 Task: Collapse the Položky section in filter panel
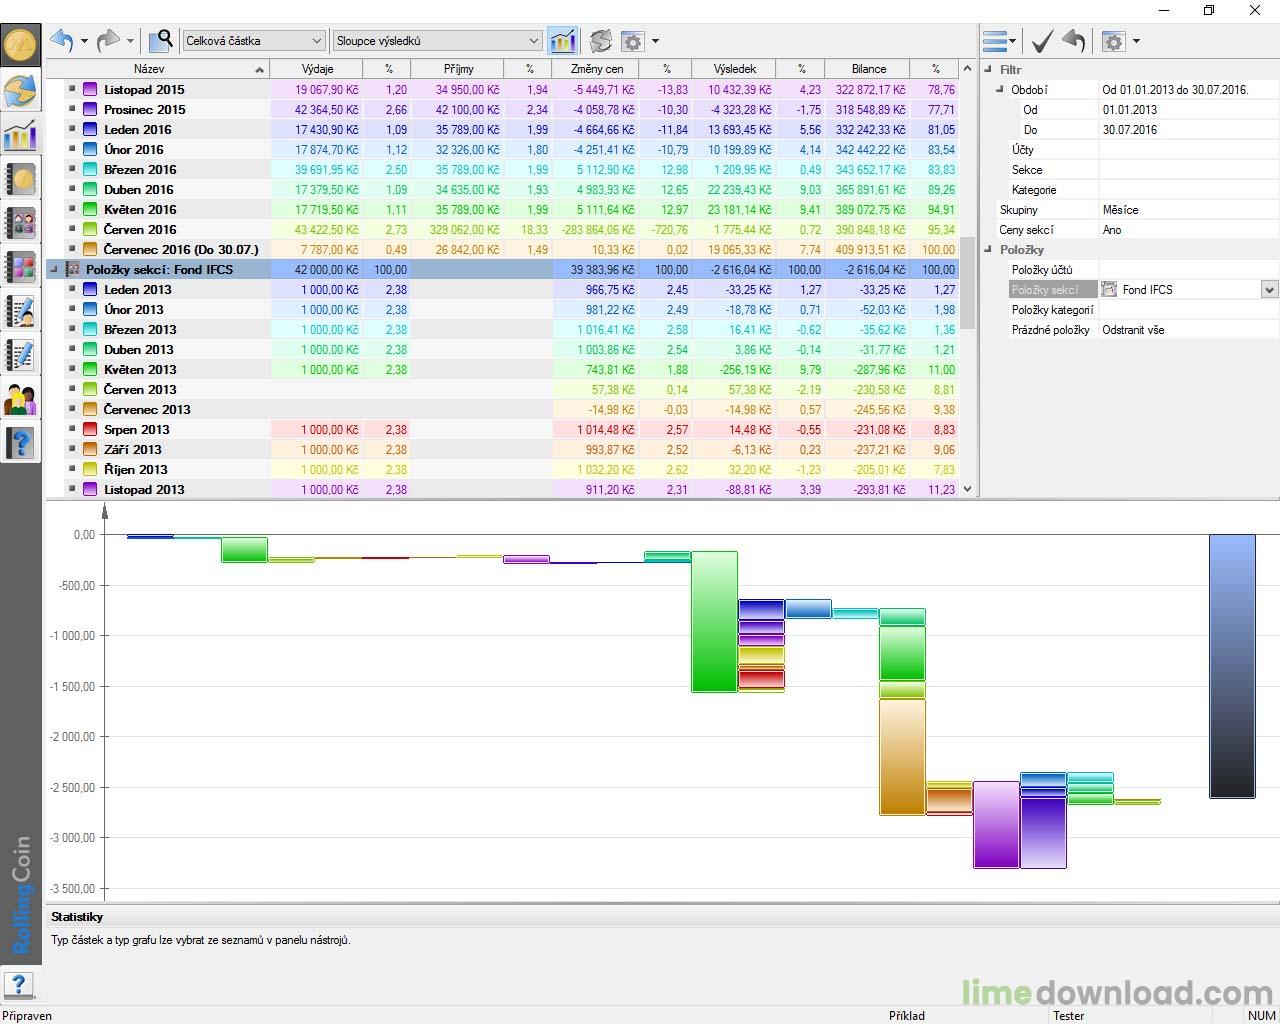988,249
